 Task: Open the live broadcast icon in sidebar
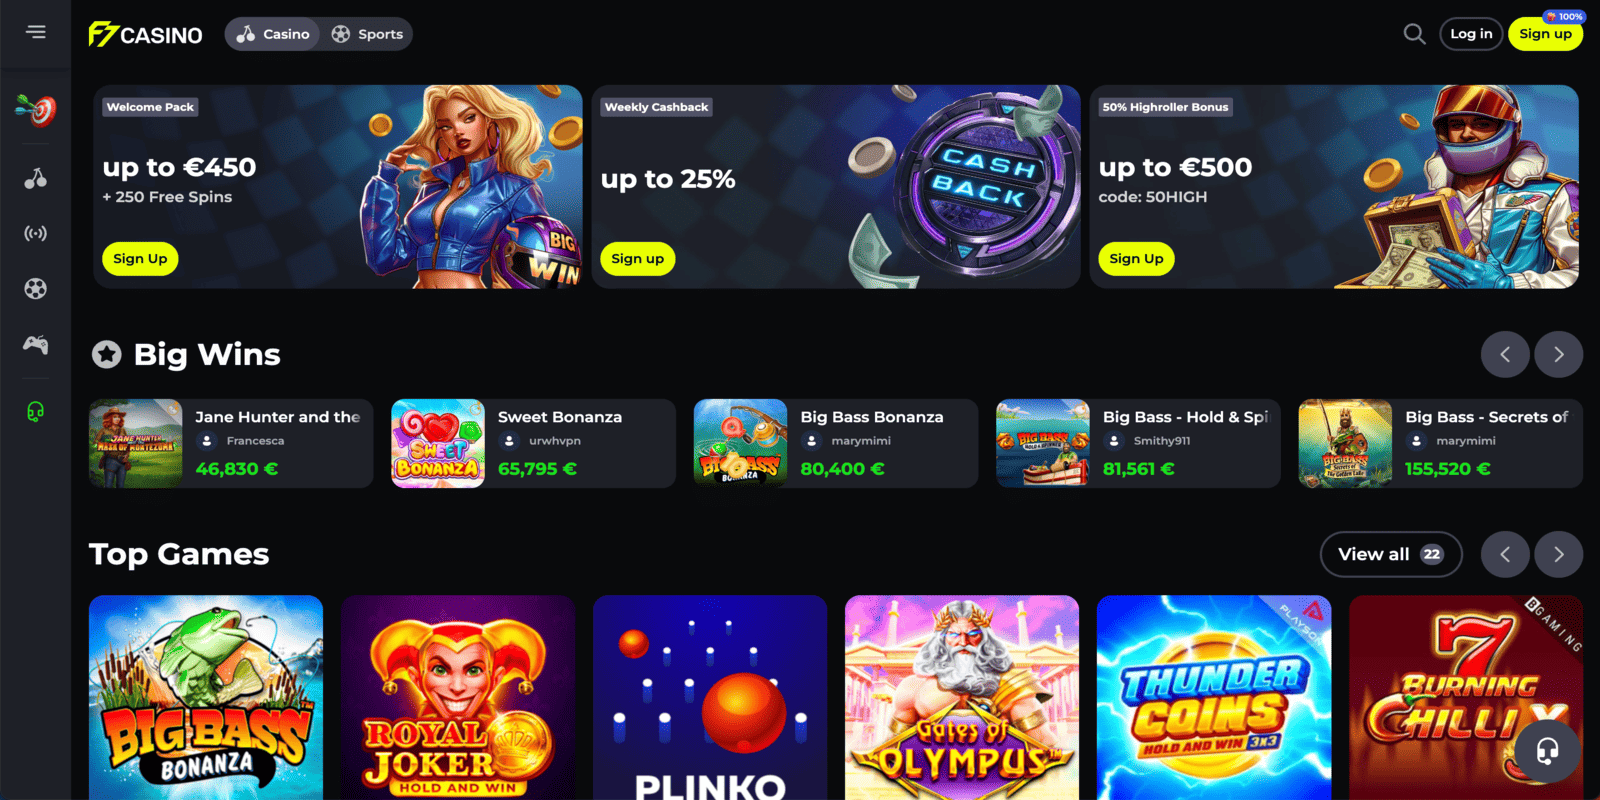tap(36, 234)
